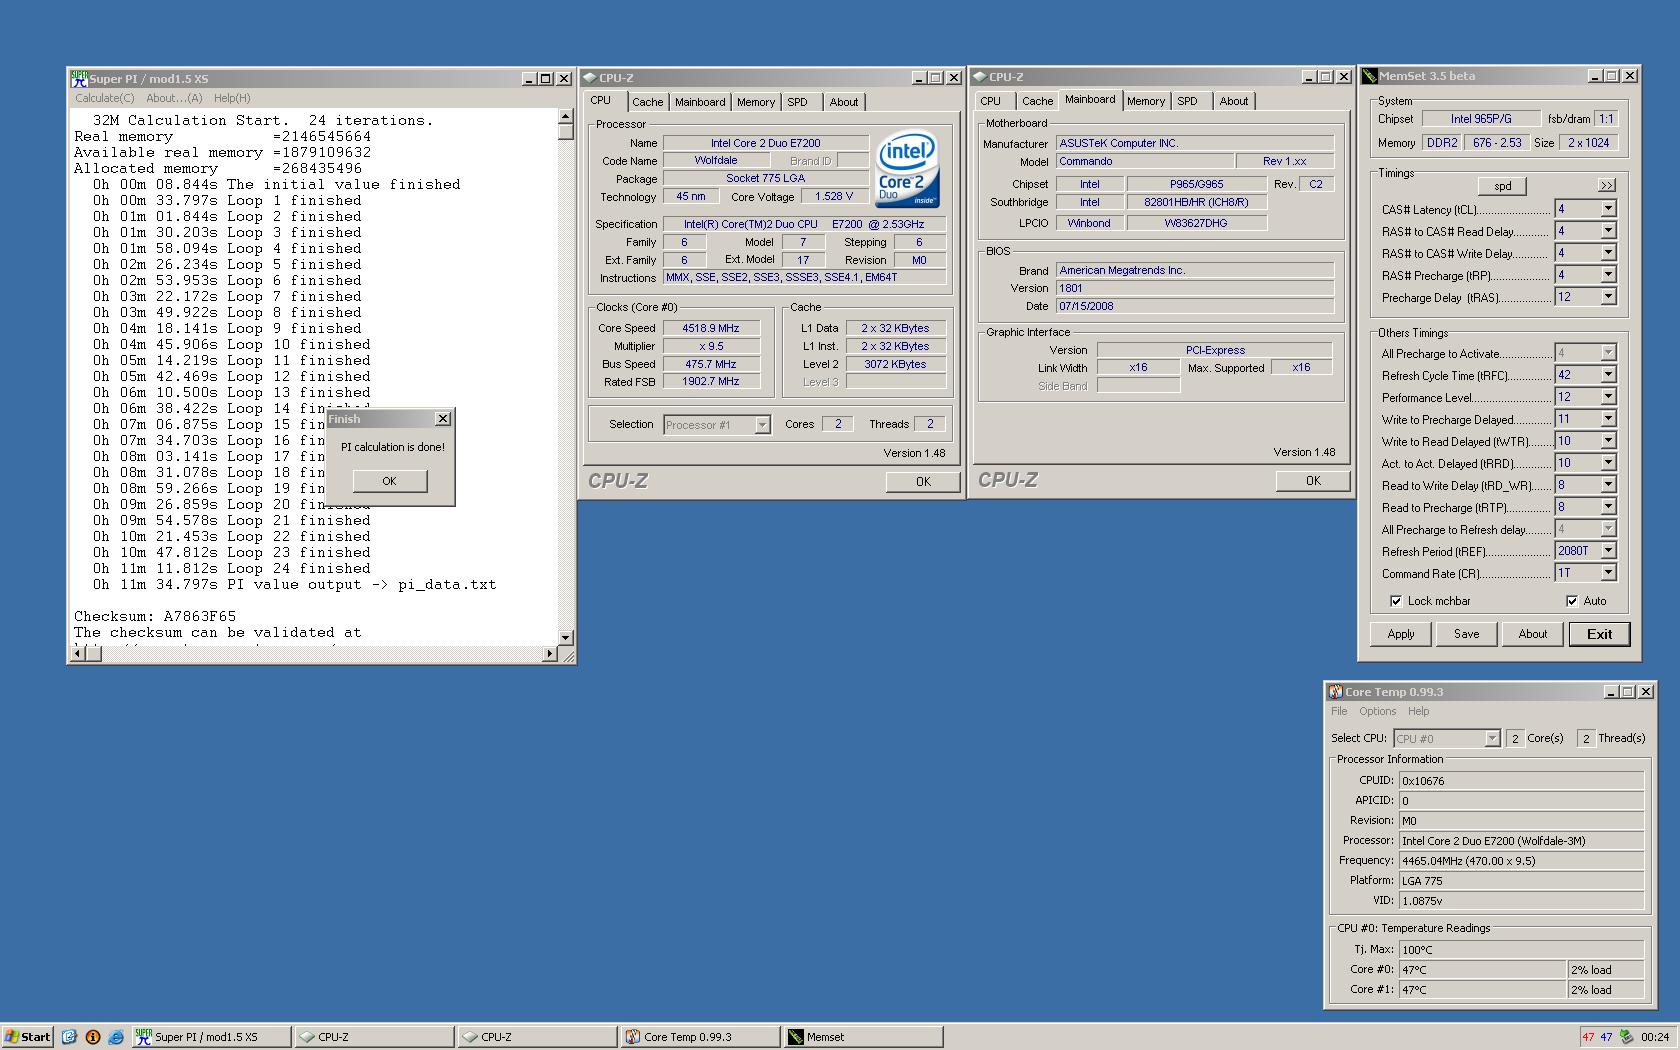Click the green tray icon by the clock
Viewport: 1680px width, 1050px height.
1627,1037
